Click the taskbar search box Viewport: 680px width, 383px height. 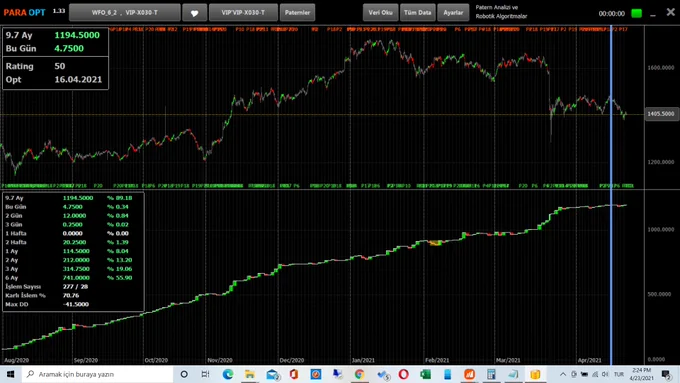click(97, 374)
